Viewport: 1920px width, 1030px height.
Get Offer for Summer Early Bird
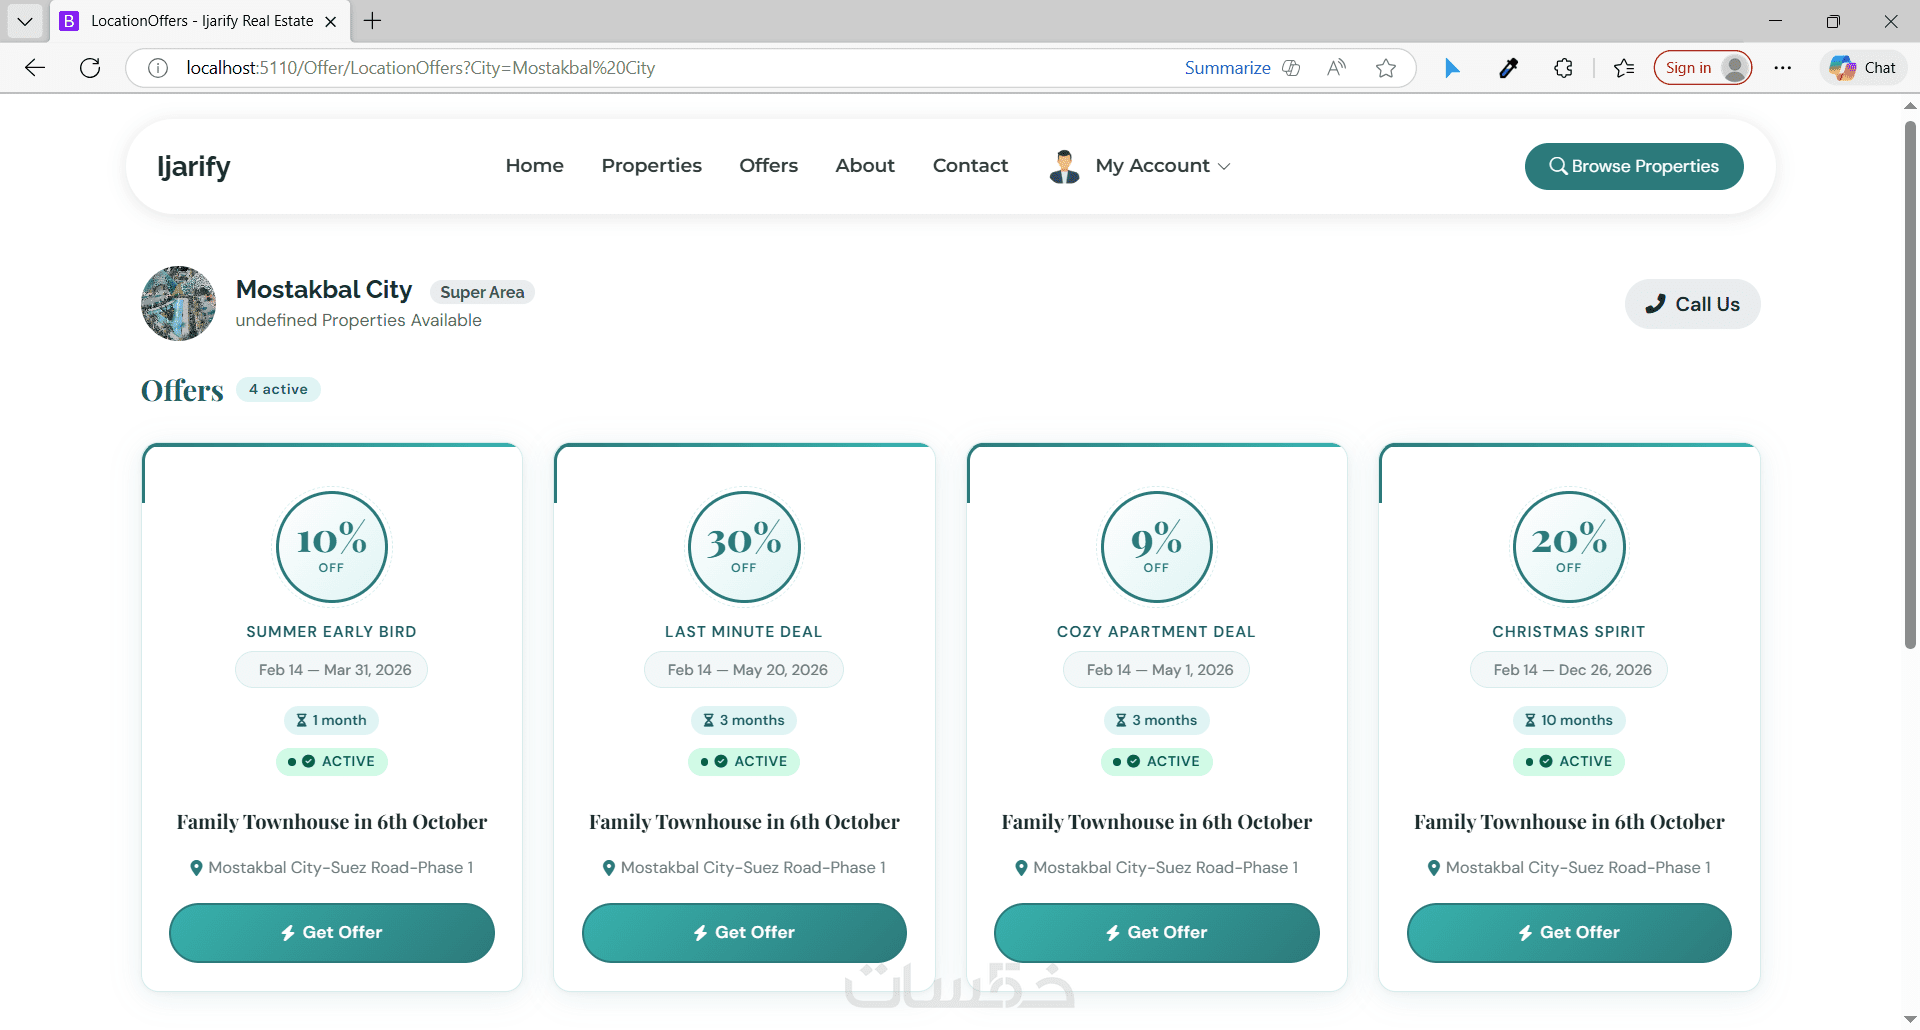click(332, 933)
